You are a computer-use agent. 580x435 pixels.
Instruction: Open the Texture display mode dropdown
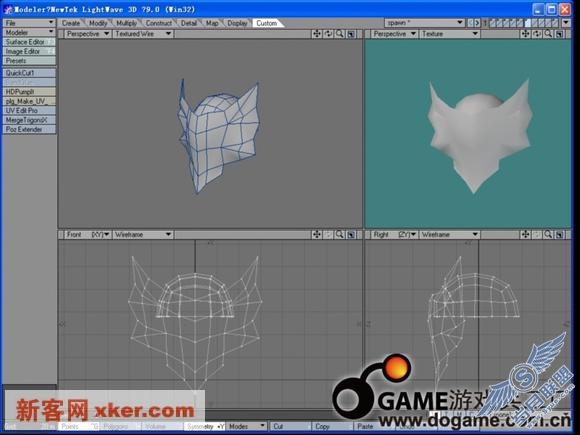tap(450, 34)
